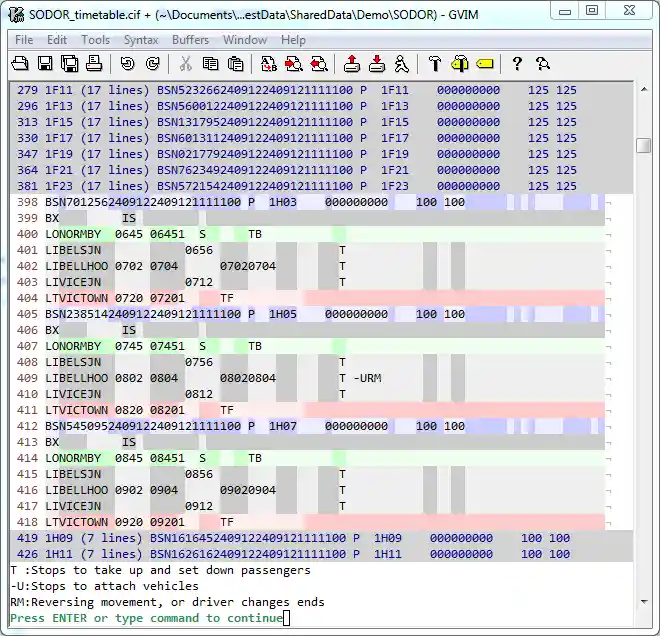Open the Tools menu

[x=96, y=40]
